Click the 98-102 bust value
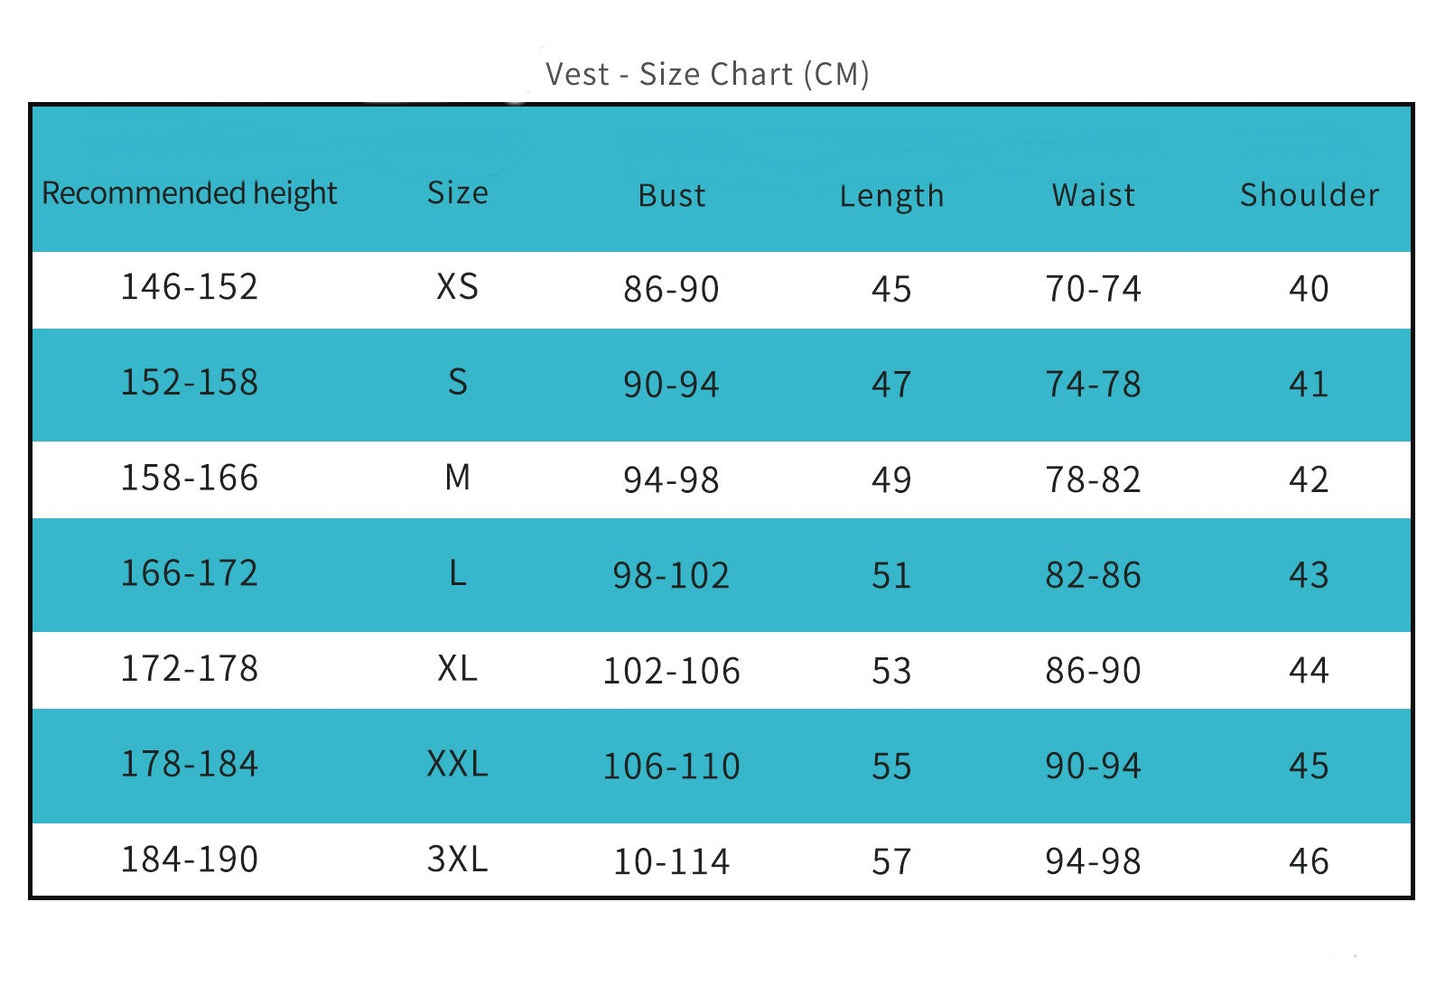The height and width of the screenshot is (1004, 1445). [x=671, y=576]
